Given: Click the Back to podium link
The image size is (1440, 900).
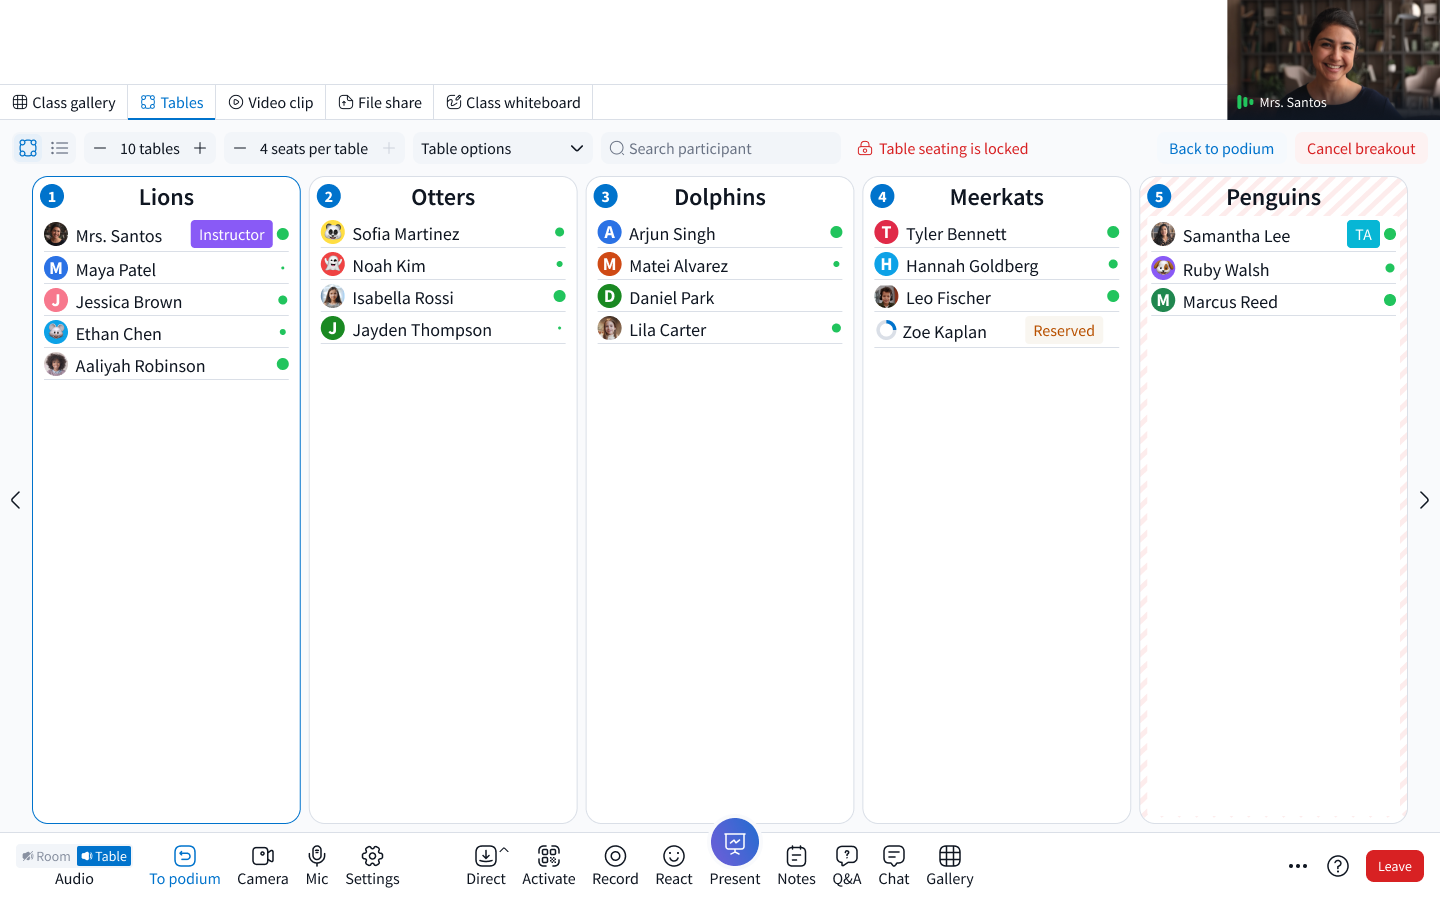Looking at the screenshot, I should coord(1221,149).
